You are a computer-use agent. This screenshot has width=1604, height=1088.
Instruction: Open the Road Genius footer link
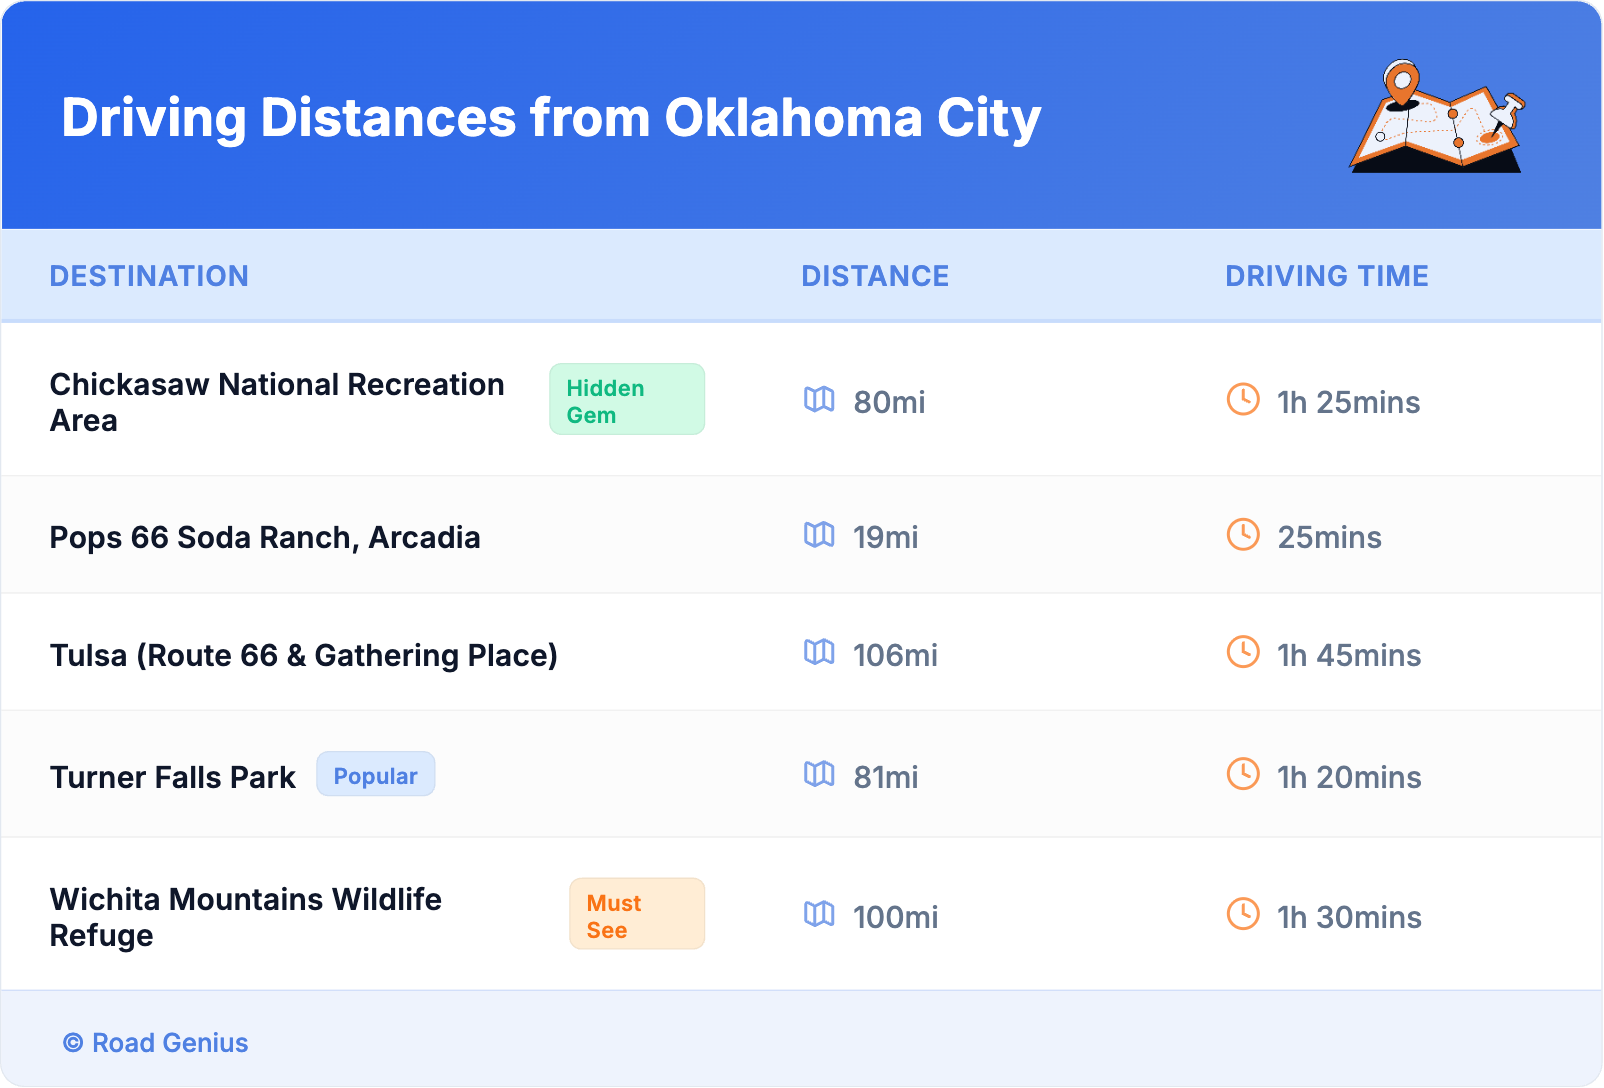[x=156, y=1043]
